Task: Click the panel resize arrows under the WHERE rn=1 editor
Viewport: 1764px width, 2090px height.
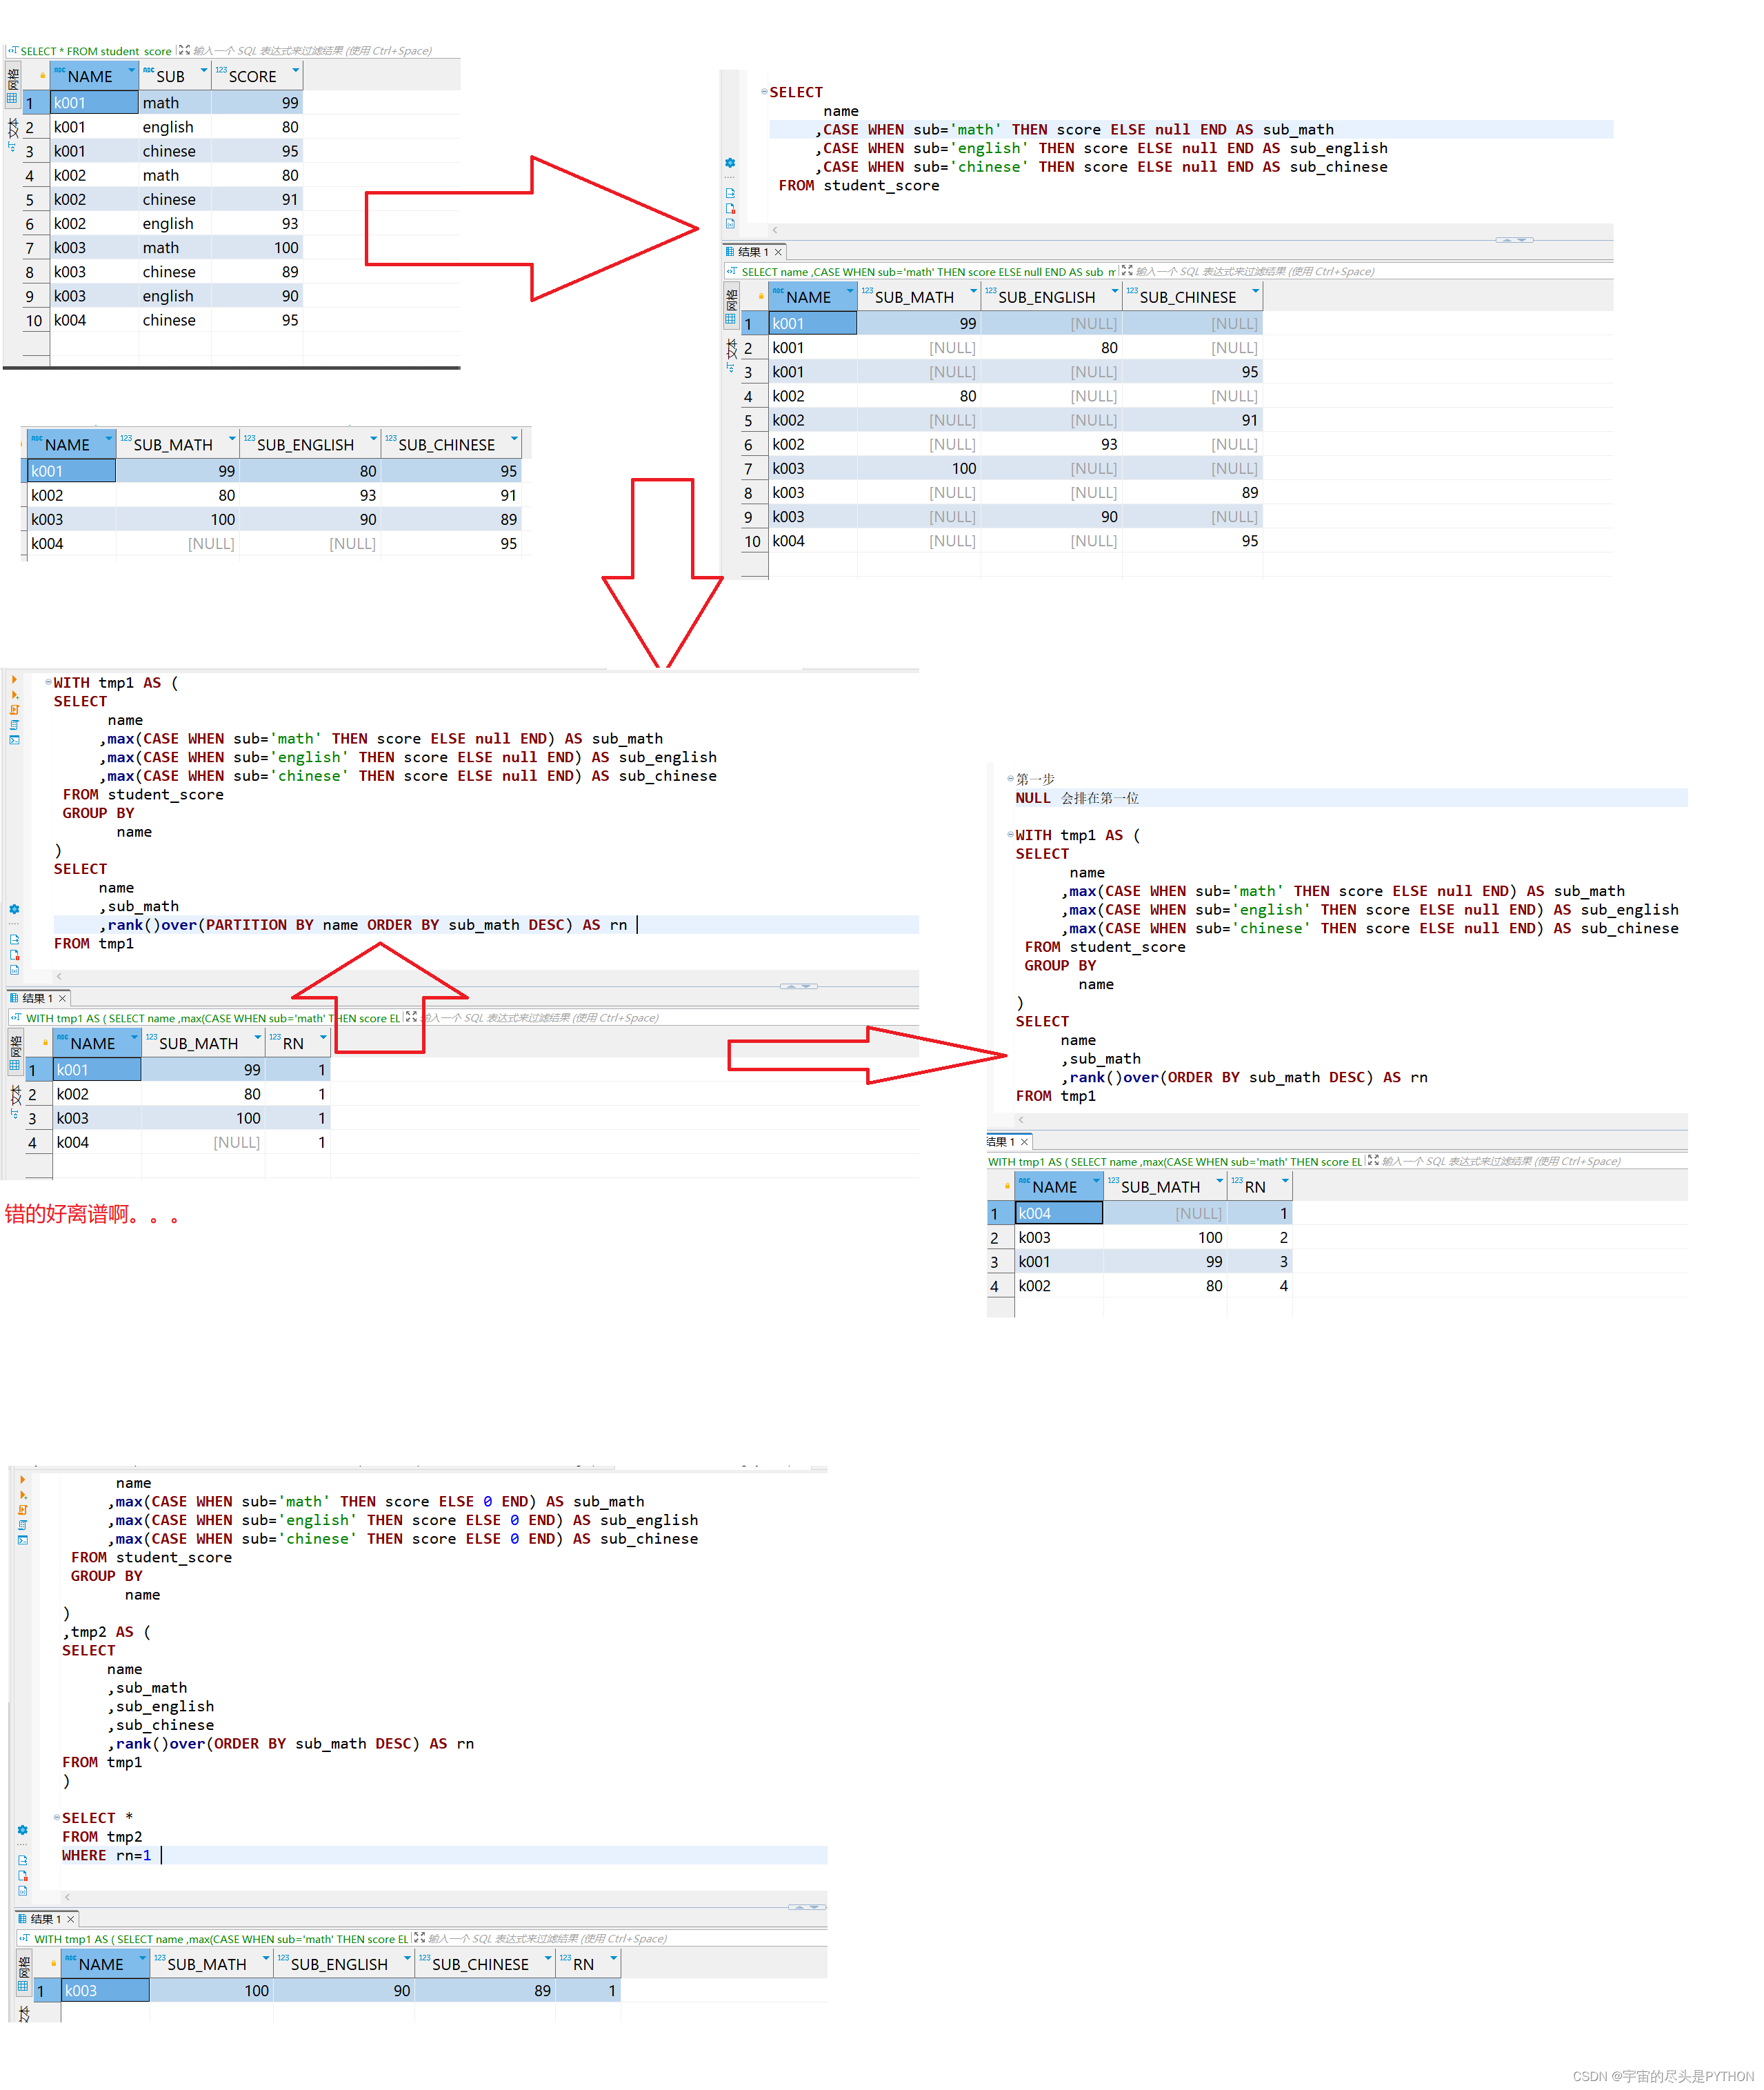Action: tap(807, 1907)
